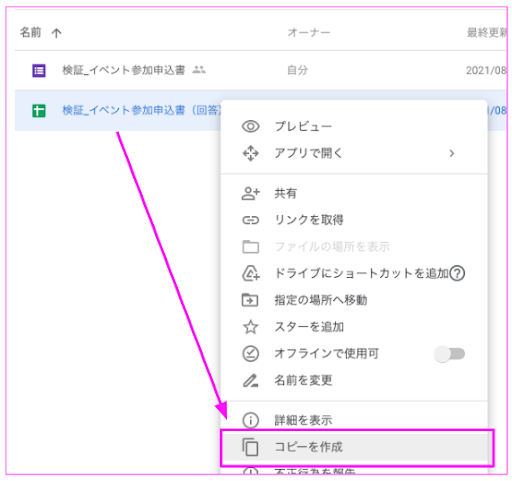Screen dimensions: 512x481
Task: Click the pencil icon for 名前を変更
Action: point(250,380)
